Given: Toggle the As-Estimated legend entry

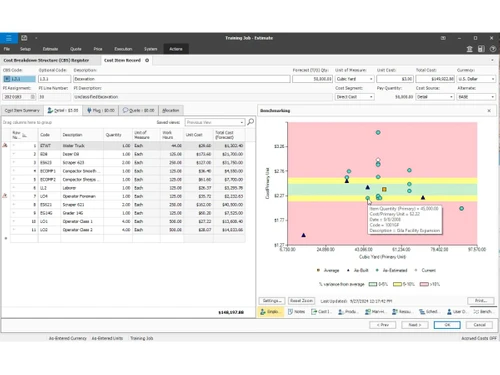Looking at the screenshot, I should (392, 270).
